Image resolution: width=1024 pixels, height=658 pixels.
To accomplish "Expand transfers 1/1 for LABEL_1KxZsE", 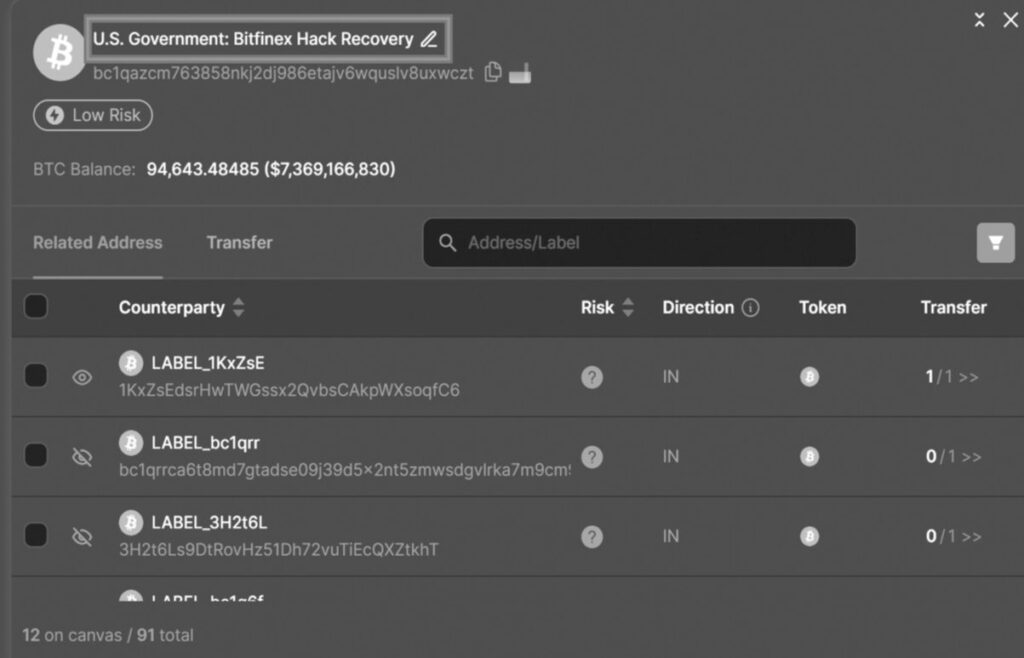I will click(952, 377).
